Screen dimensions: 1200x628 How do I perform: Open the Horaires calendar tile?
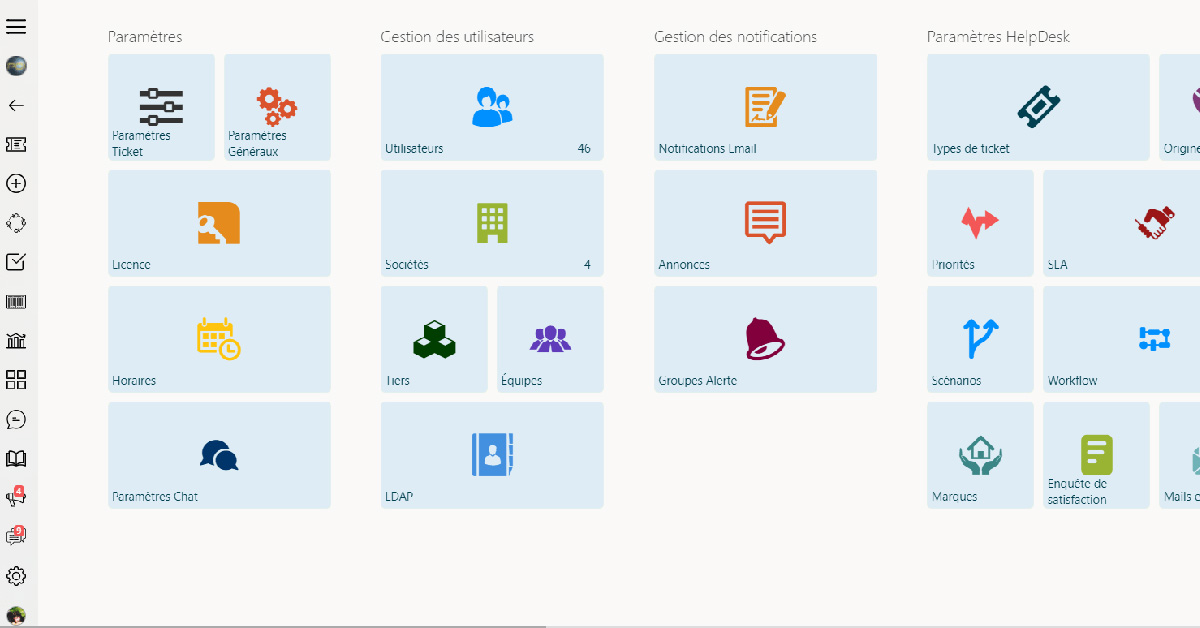(219, 339)
